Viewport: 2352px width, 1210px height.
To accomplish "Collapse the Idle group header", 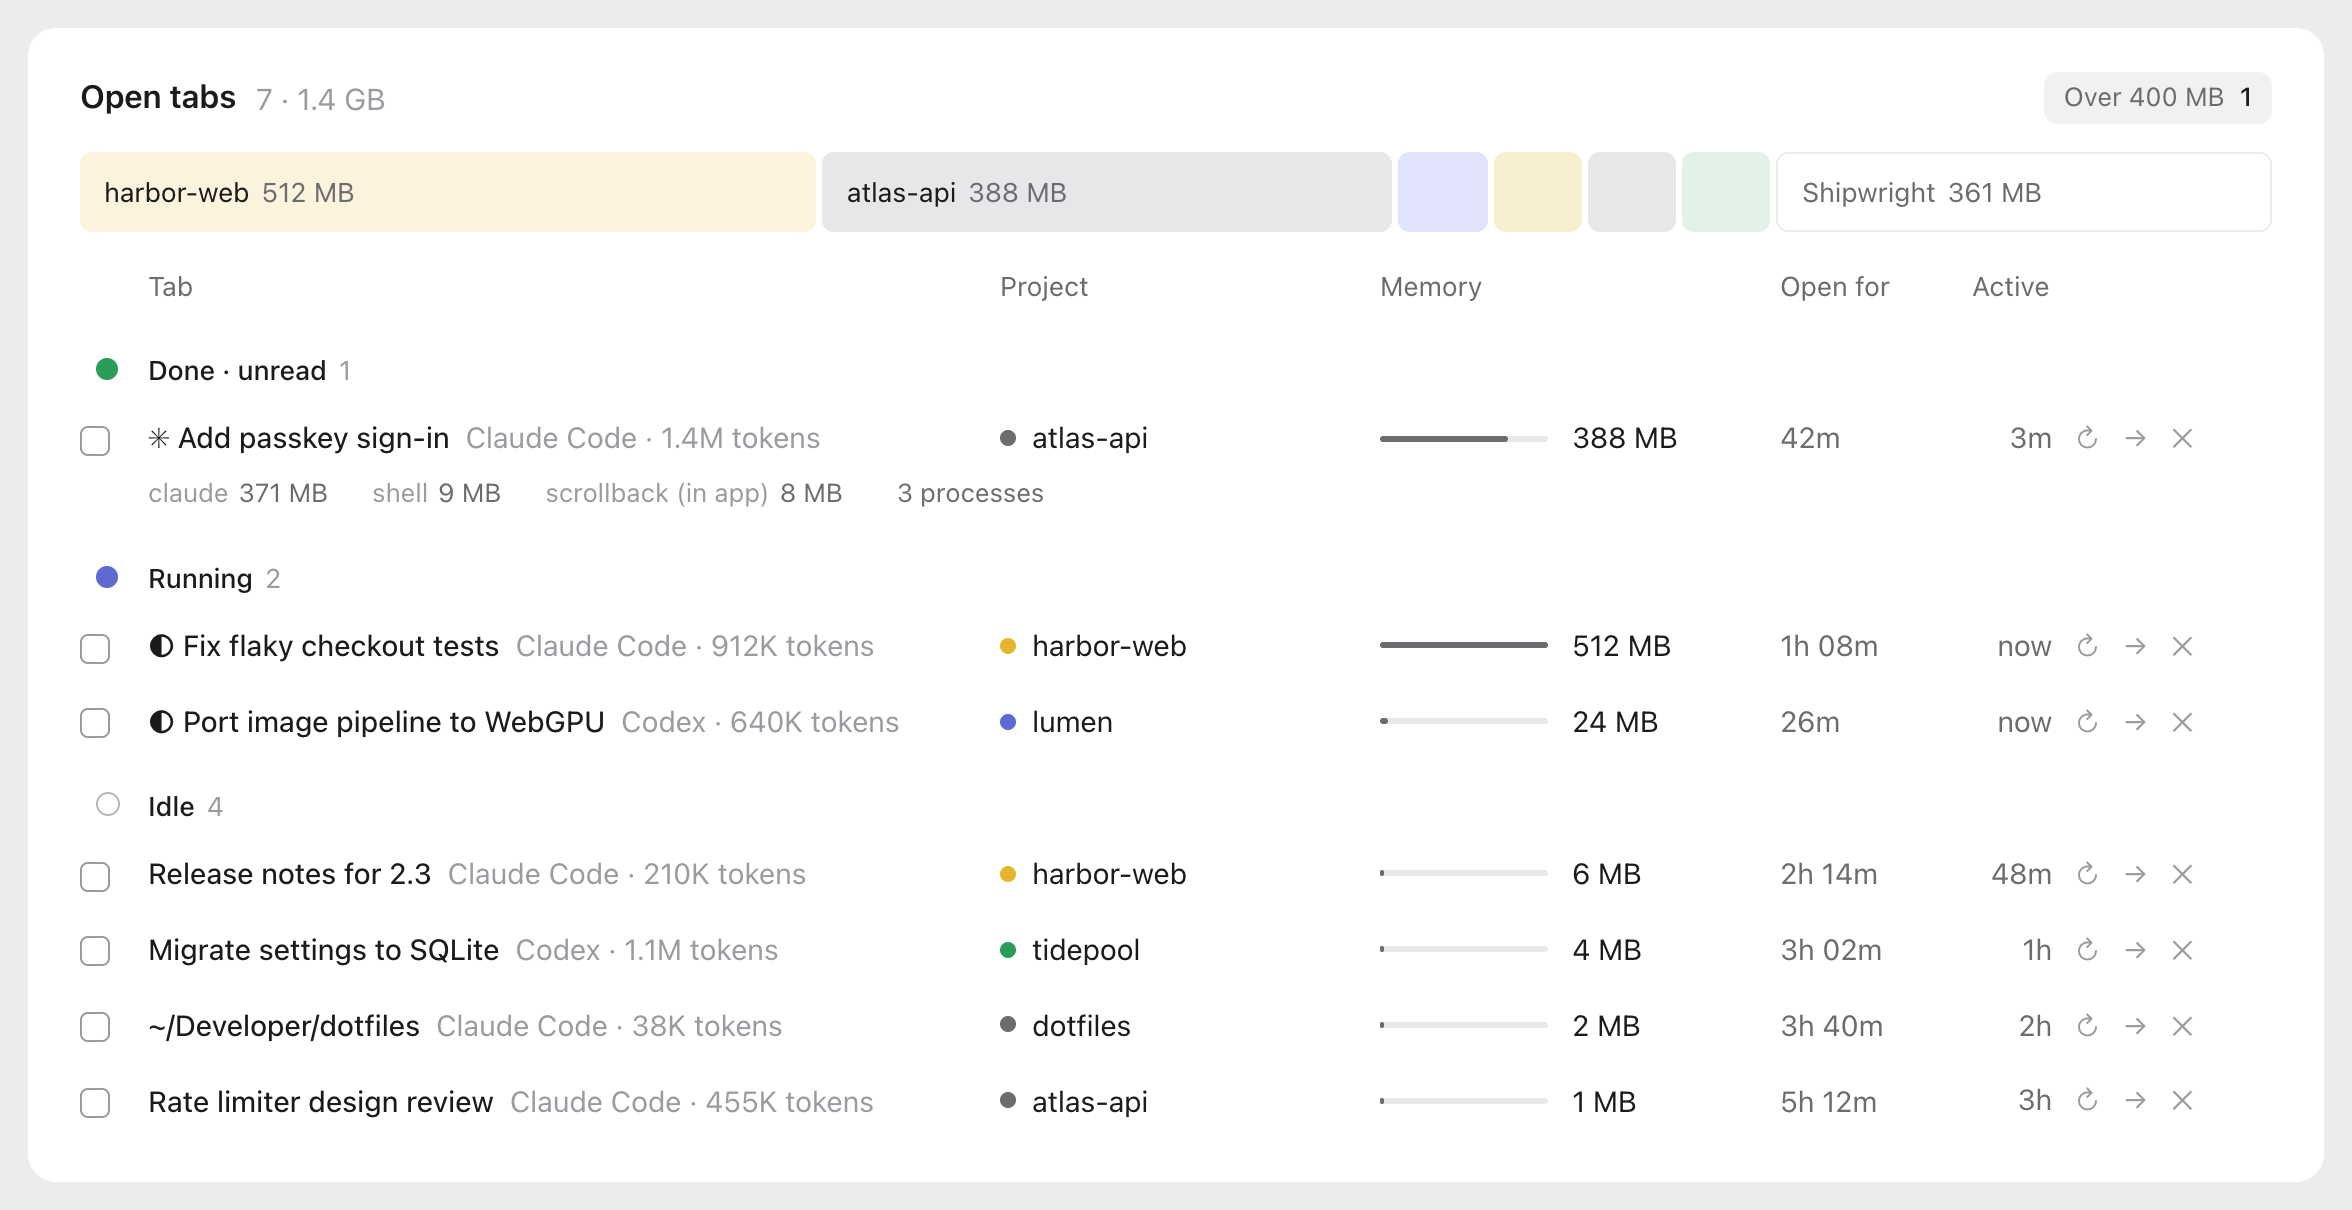I will (x=160, y=806).
